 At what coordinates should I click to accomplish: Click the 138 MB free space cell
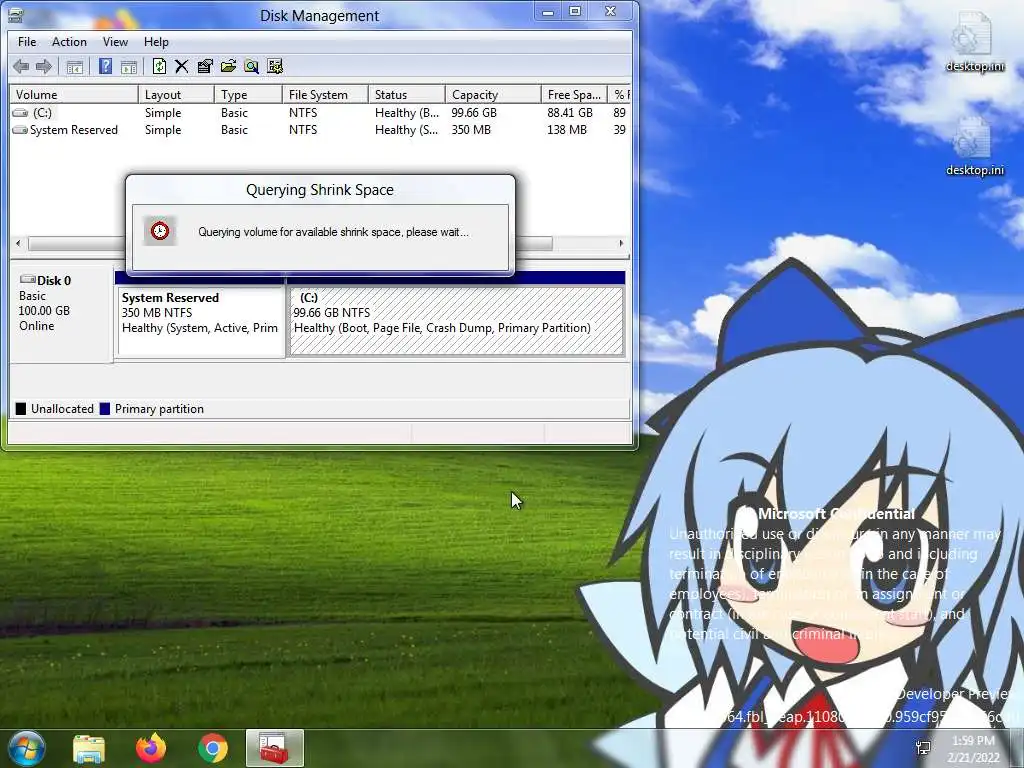pyautogui.click(x=567, y=130)
